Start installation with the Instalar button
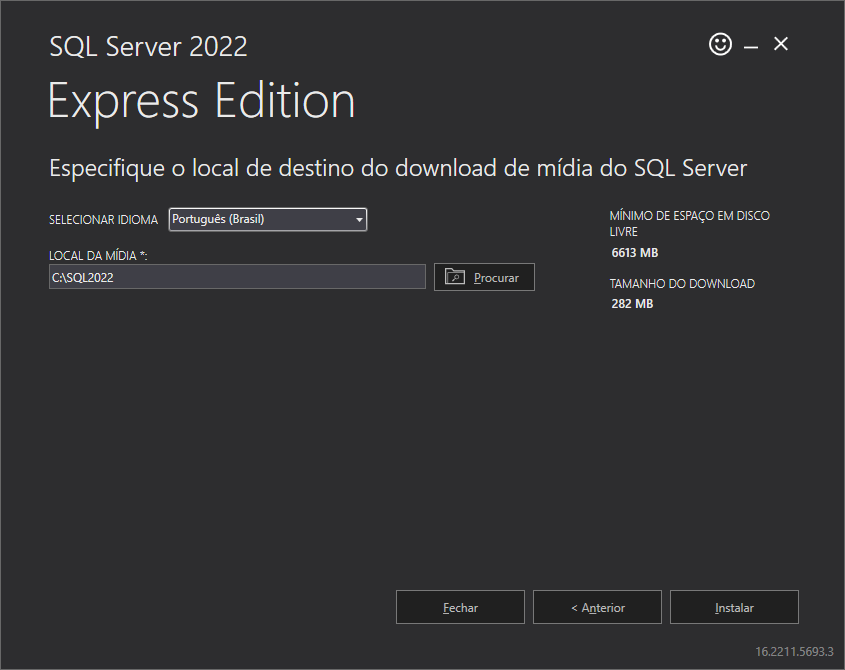 [734, 607]
